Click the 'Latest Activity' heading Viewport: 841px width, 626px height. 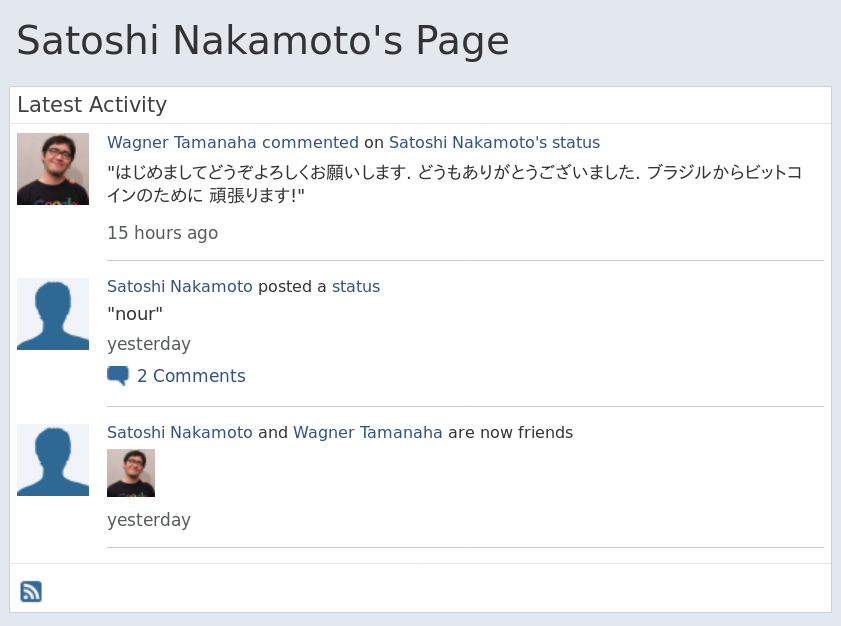click(92, 105)
